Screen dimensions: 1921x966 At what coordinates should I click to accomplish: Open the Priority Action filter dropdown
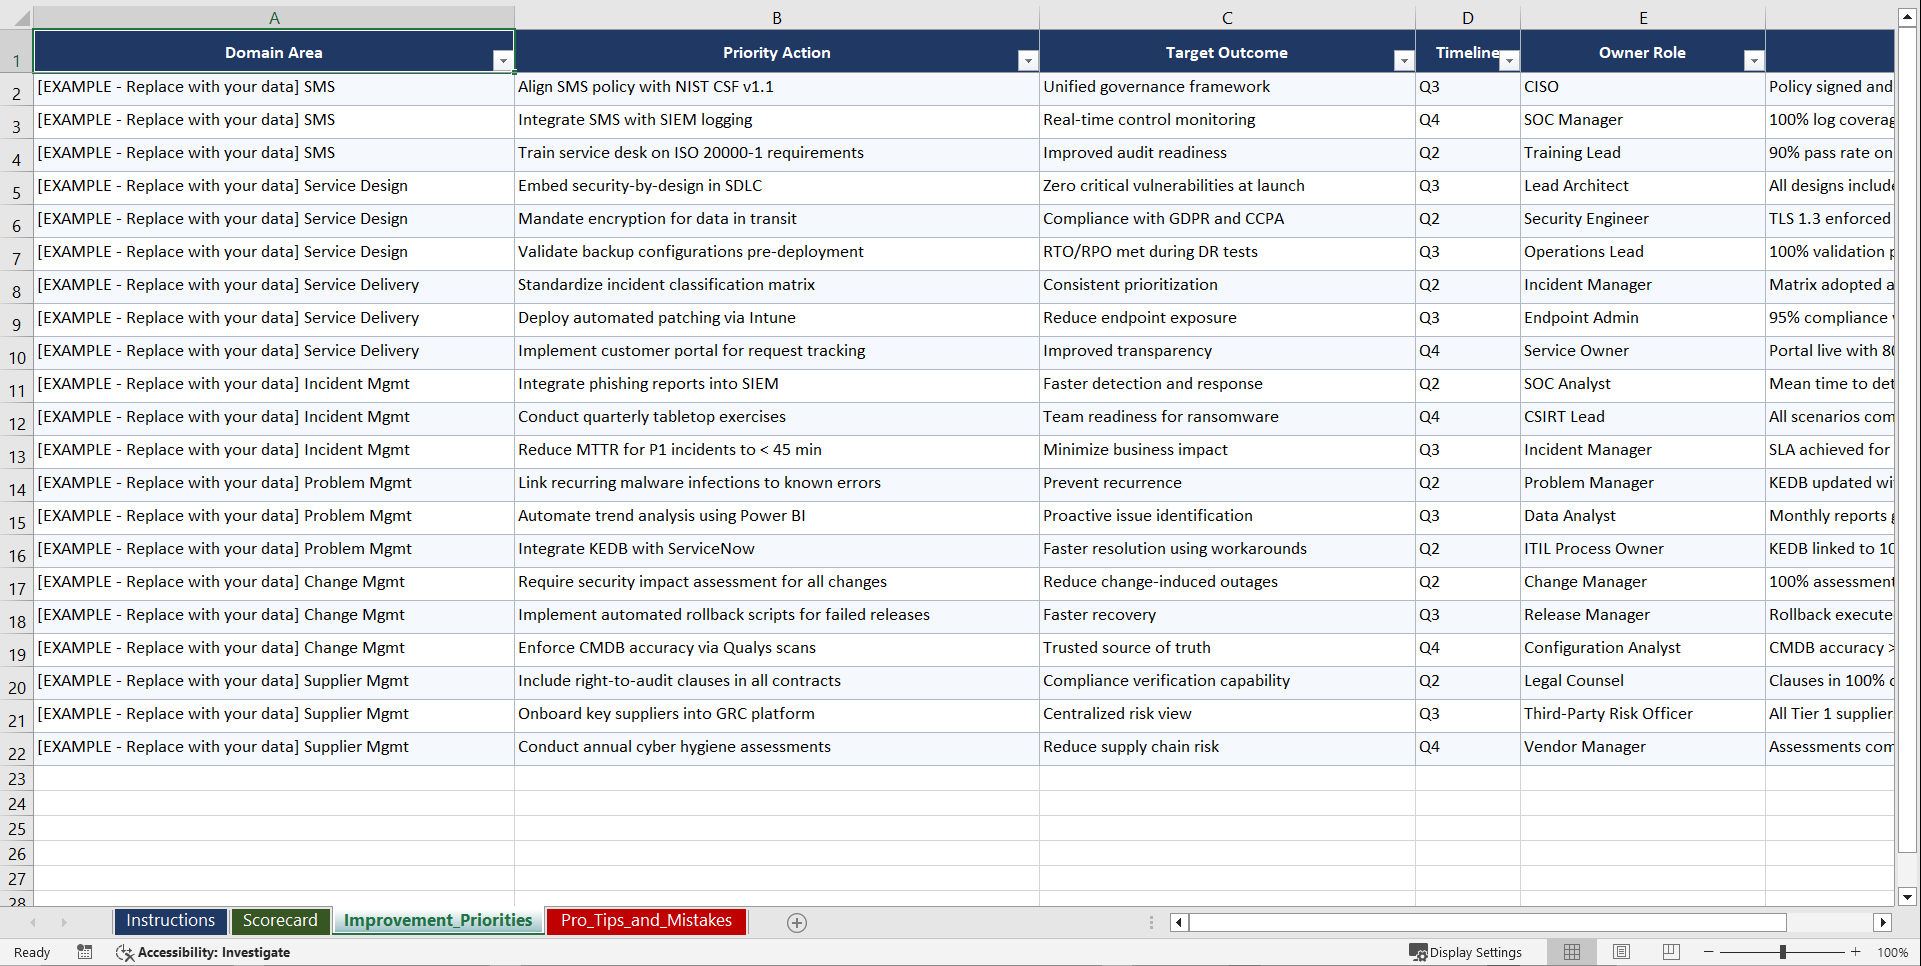[1028, 60]
